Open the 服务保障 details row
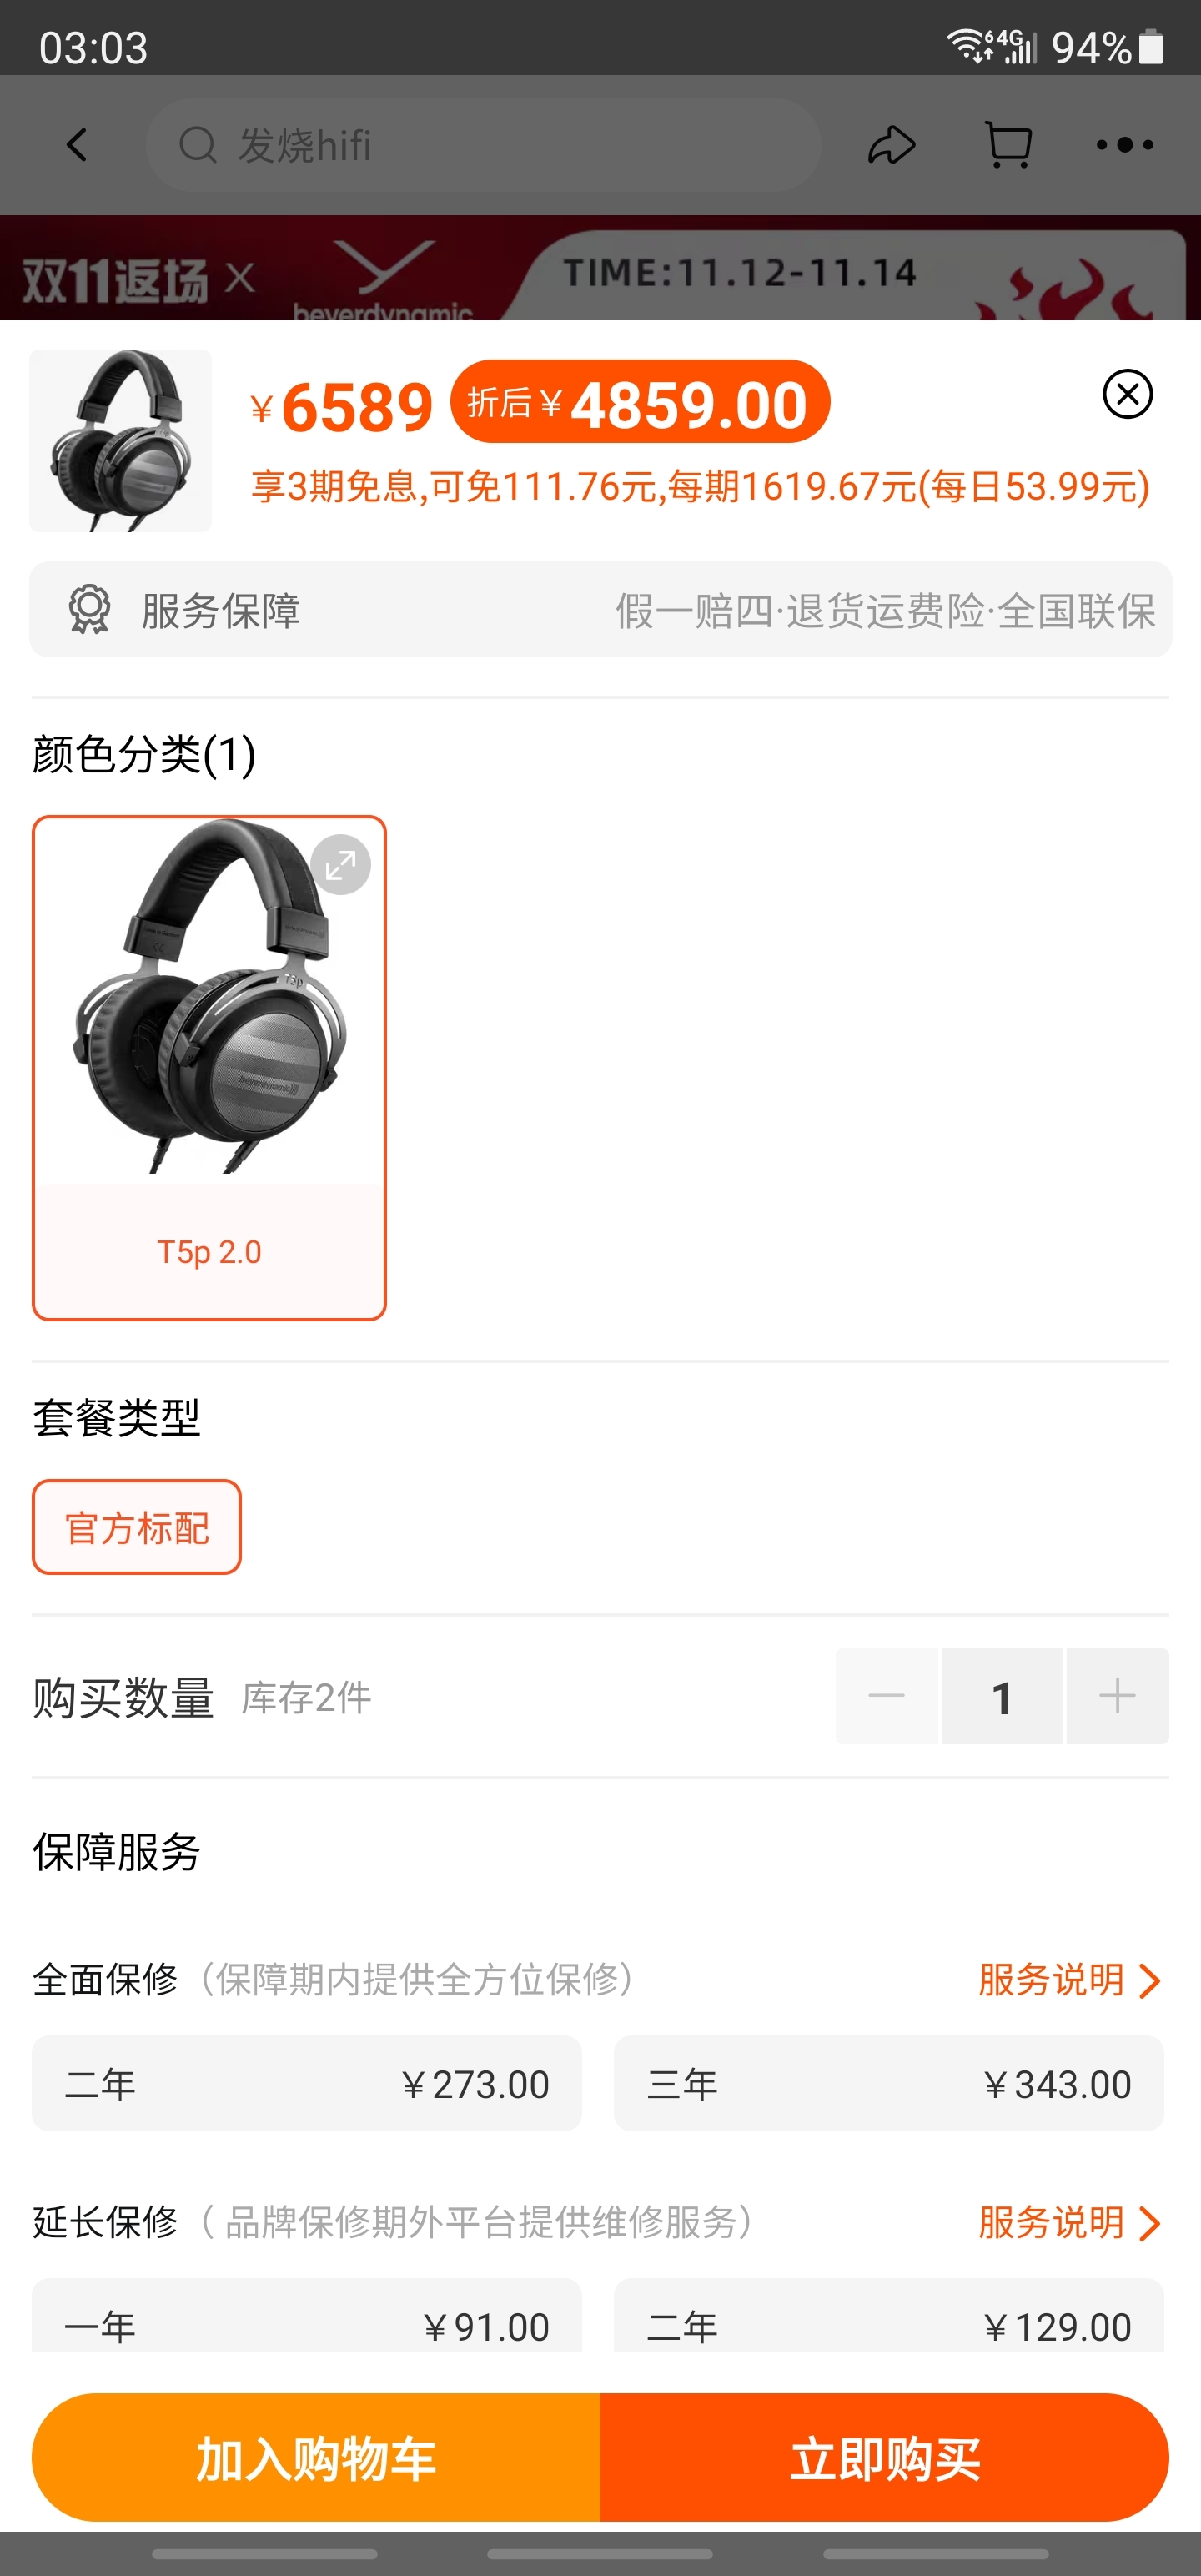The height and width of the screenshot is (2576, 1201). click(600, 610)
